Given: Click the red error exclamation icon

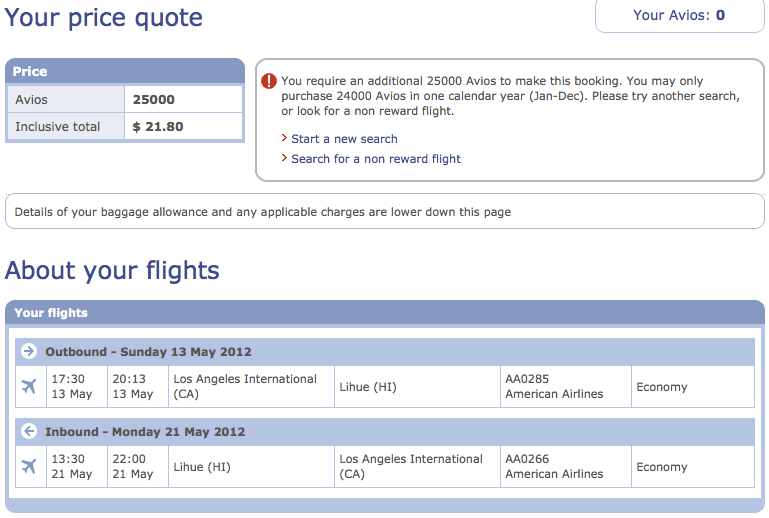Looking at the screenshot, I should click(269, 81).
